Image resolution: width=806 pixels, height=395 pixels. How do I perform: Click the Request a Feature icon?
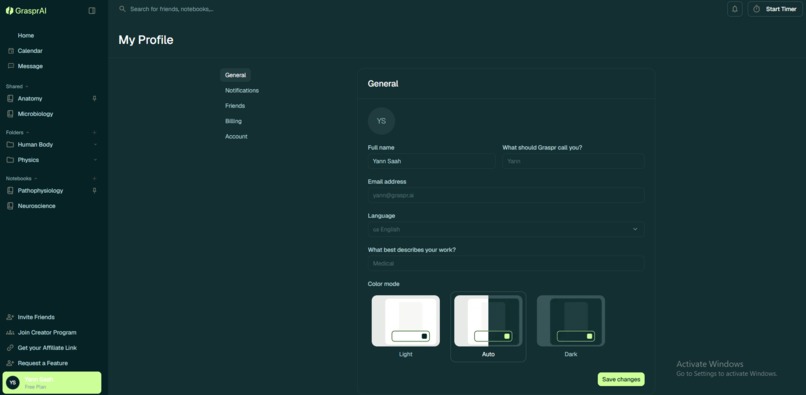point(10,363)
